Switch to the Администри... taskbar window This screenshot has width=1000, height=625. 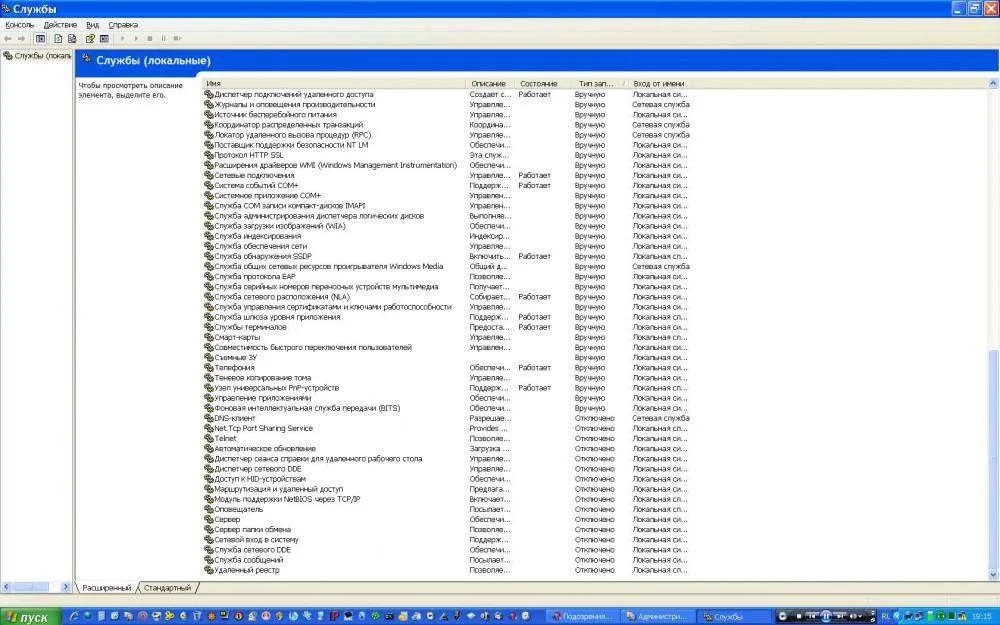coord(658,617)
